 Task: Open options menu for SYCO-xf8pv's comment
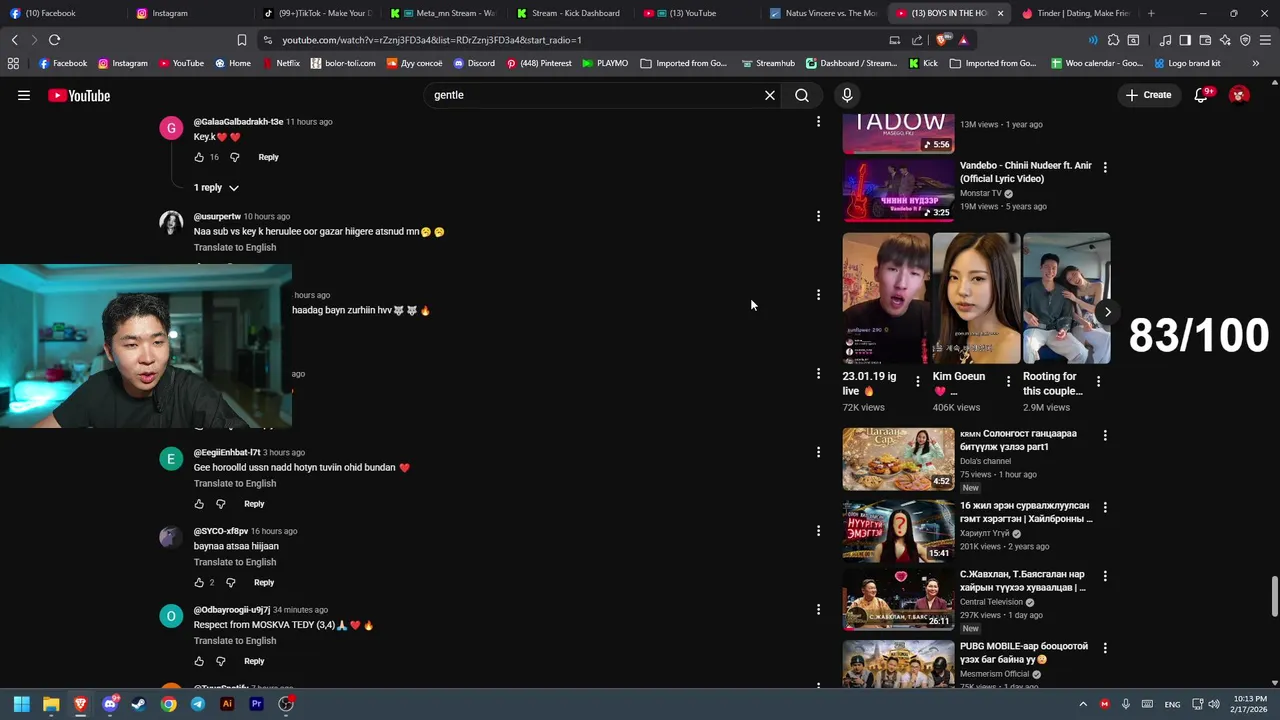pos(818,531)
